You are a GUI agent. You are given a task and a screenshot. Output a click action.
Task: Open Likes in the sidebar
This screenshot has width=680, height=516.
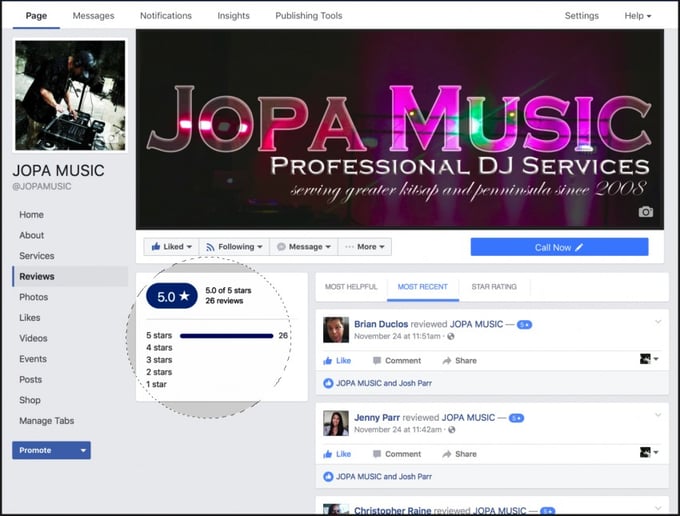pos(29,317)
